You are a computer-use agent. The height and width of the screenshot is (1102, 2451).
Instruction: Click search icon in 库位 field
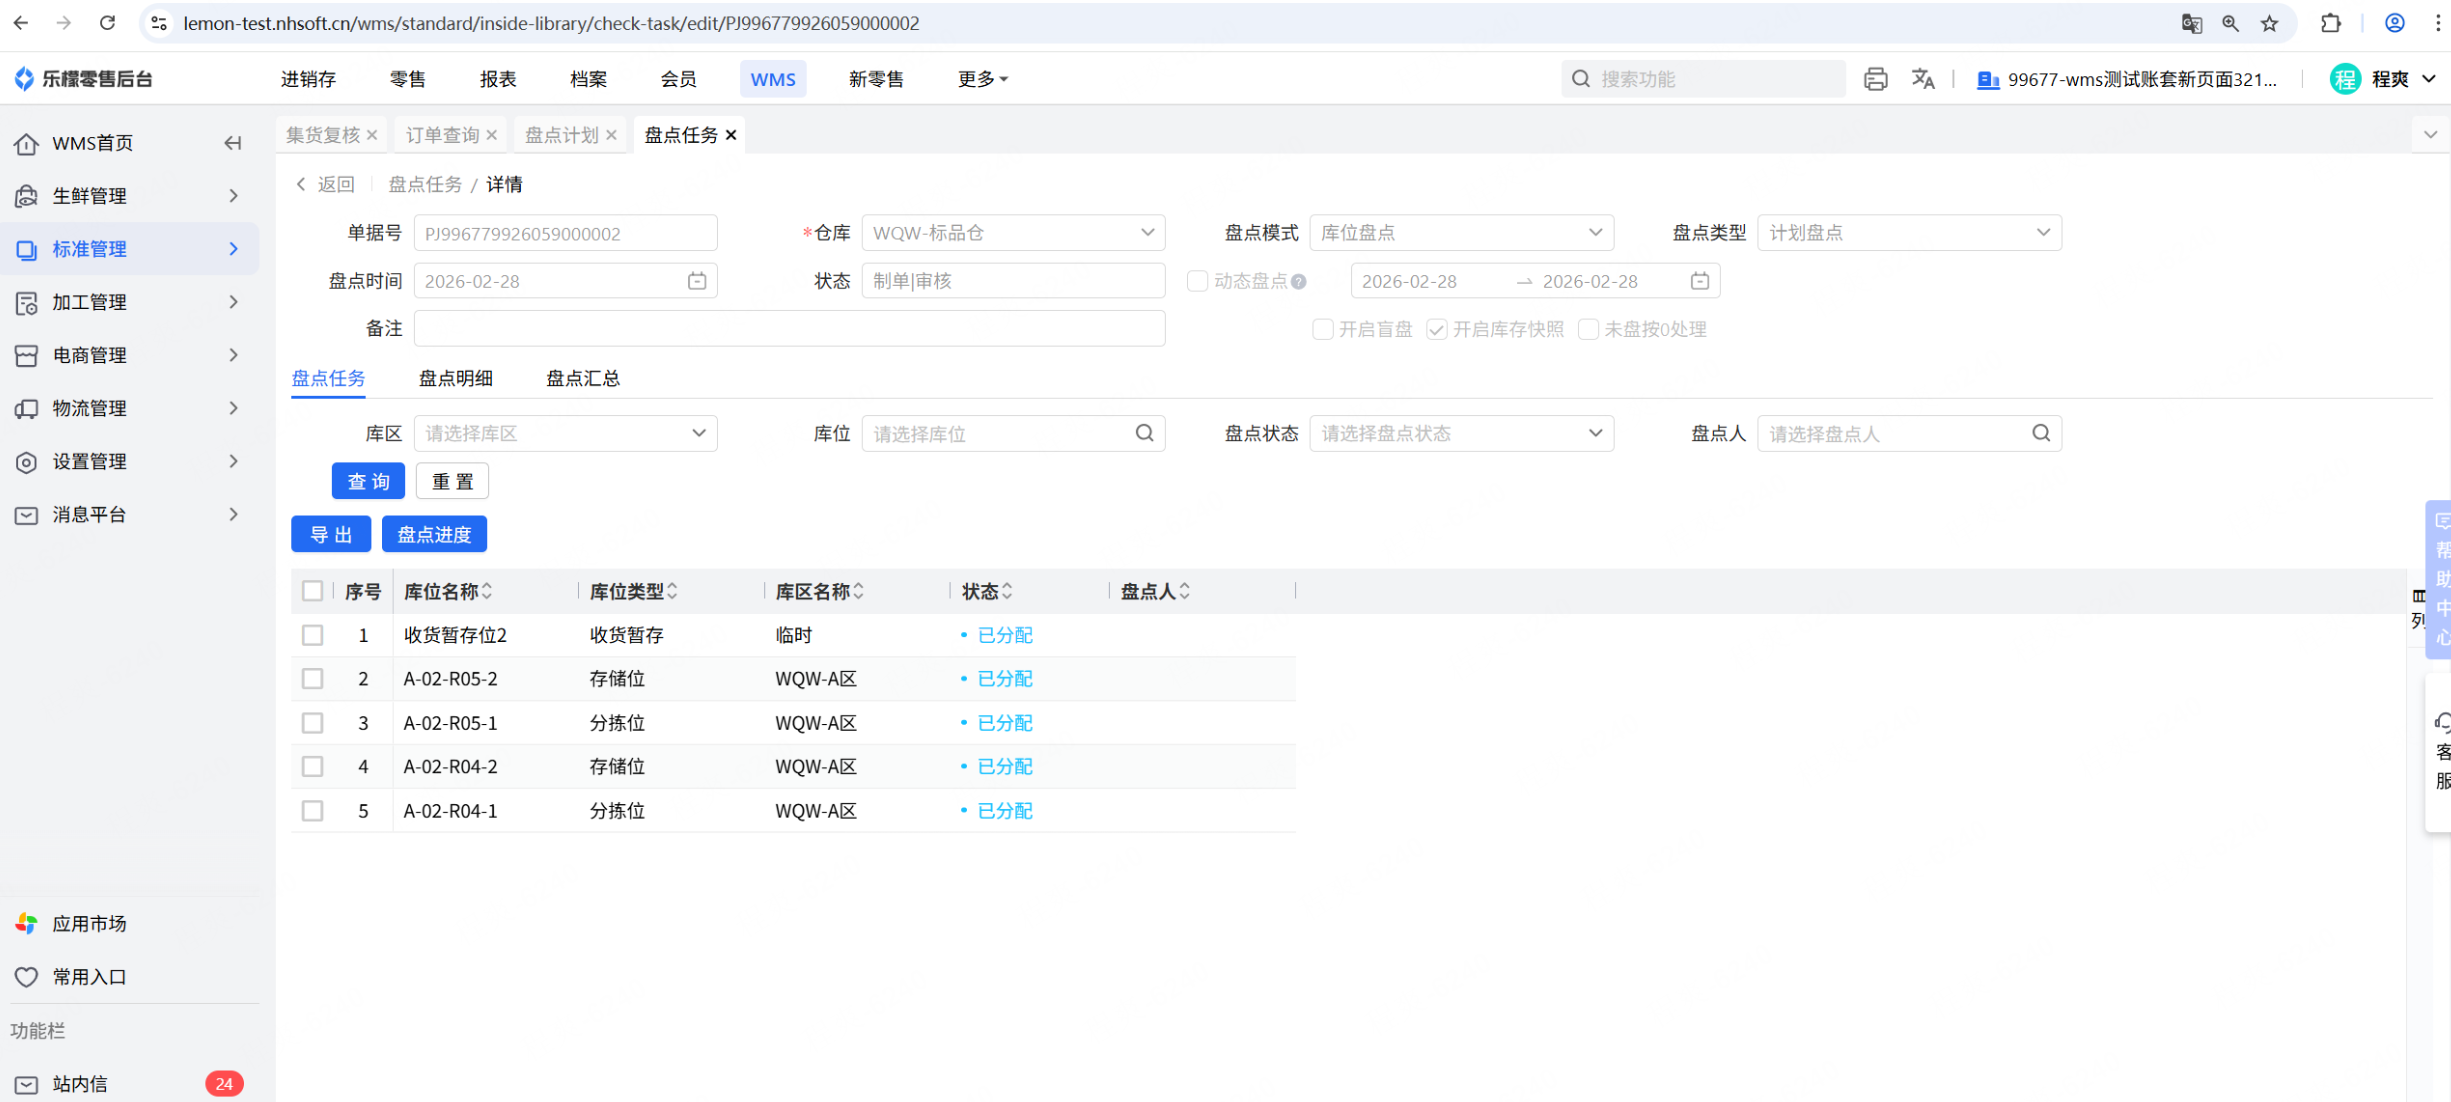click(x=1144, y=433)
